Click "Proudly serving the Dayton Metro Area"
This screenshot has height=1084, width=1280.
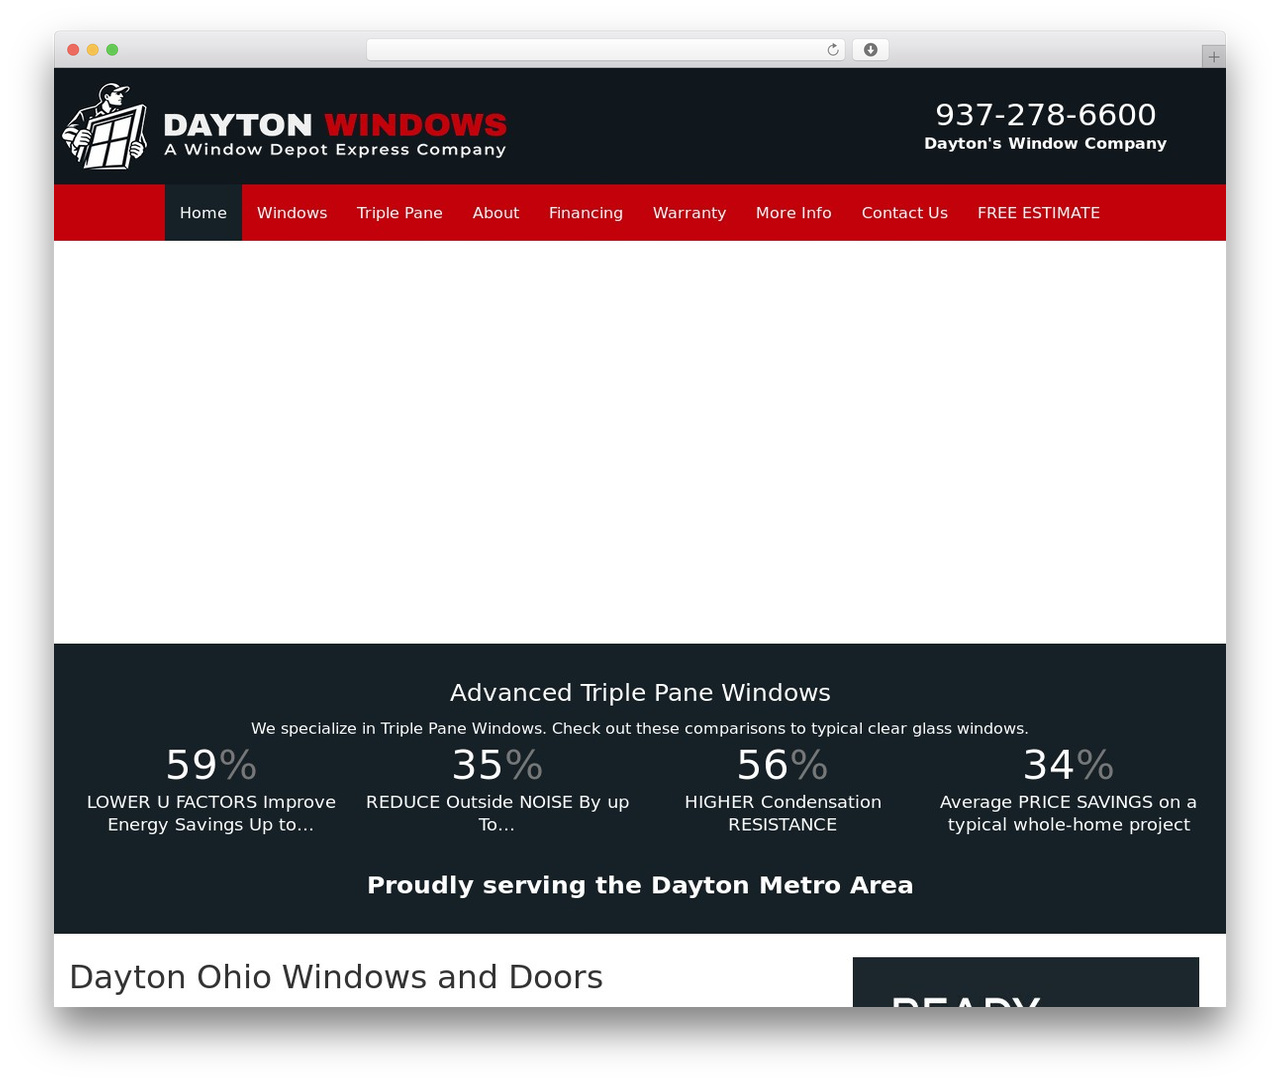pyautogui.click(x=640, y=885)
